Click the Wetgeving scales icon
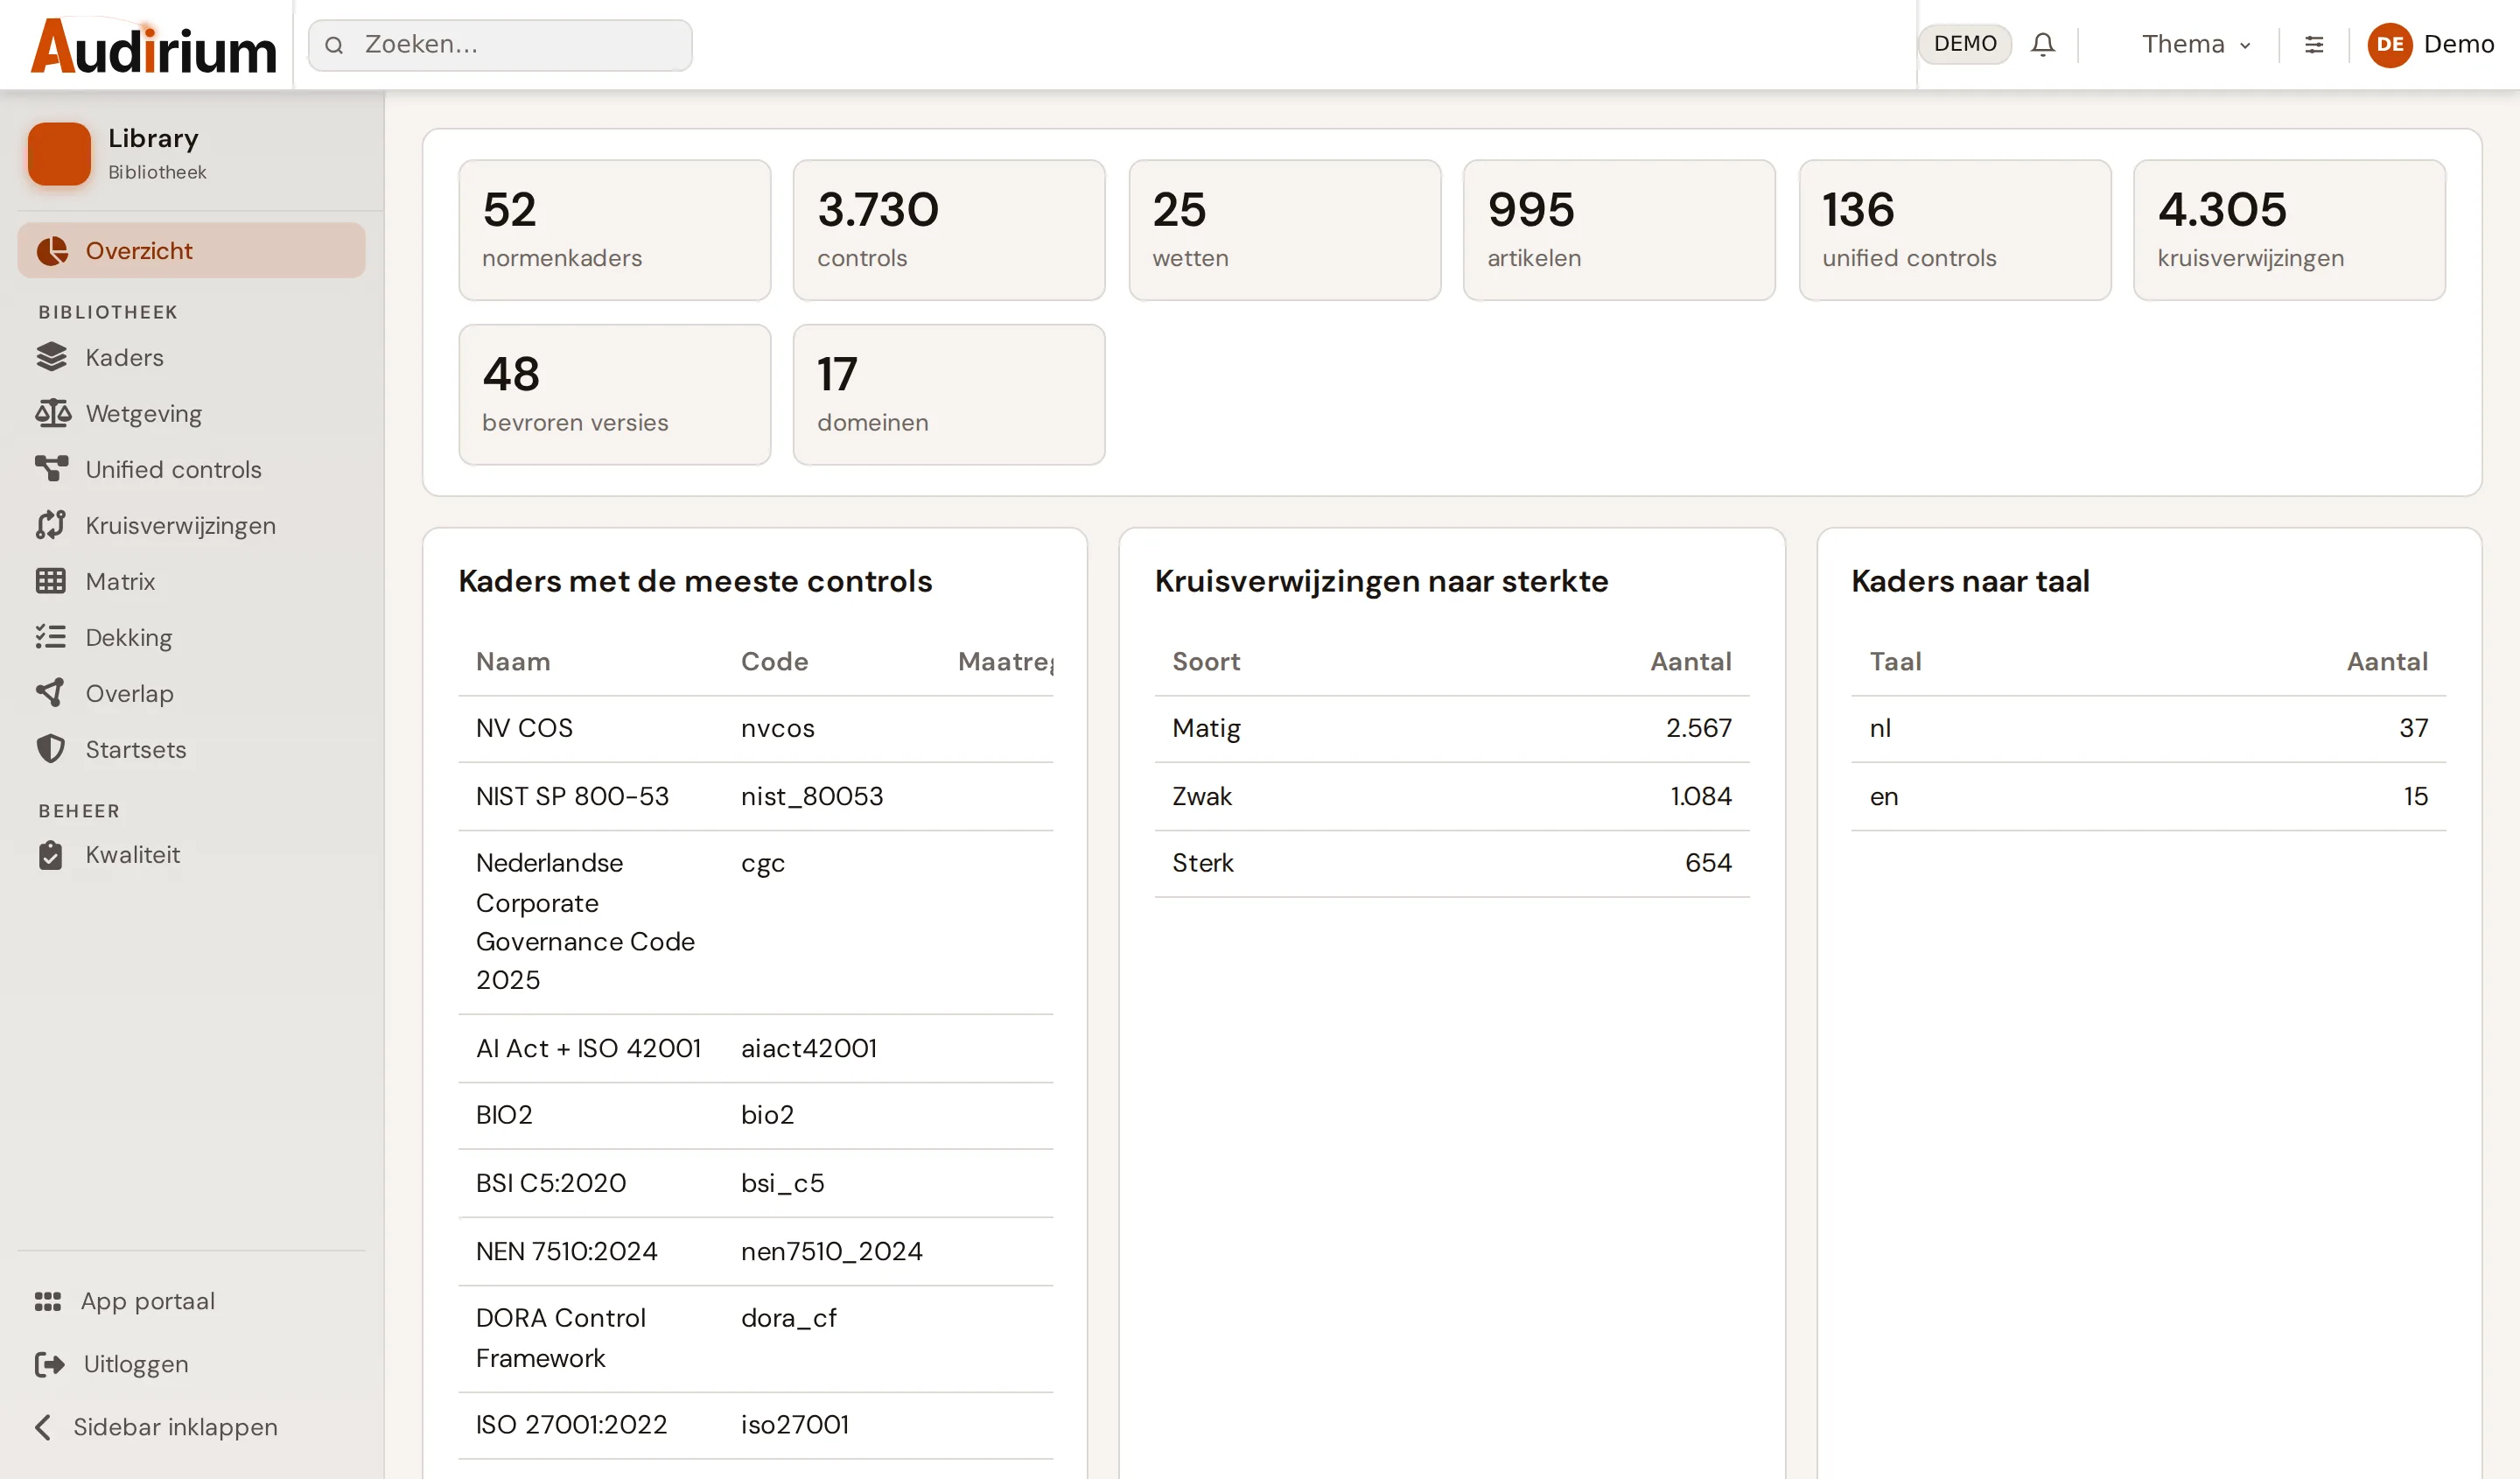This screenshot has height=1479, width=2520. click(52, 413)
